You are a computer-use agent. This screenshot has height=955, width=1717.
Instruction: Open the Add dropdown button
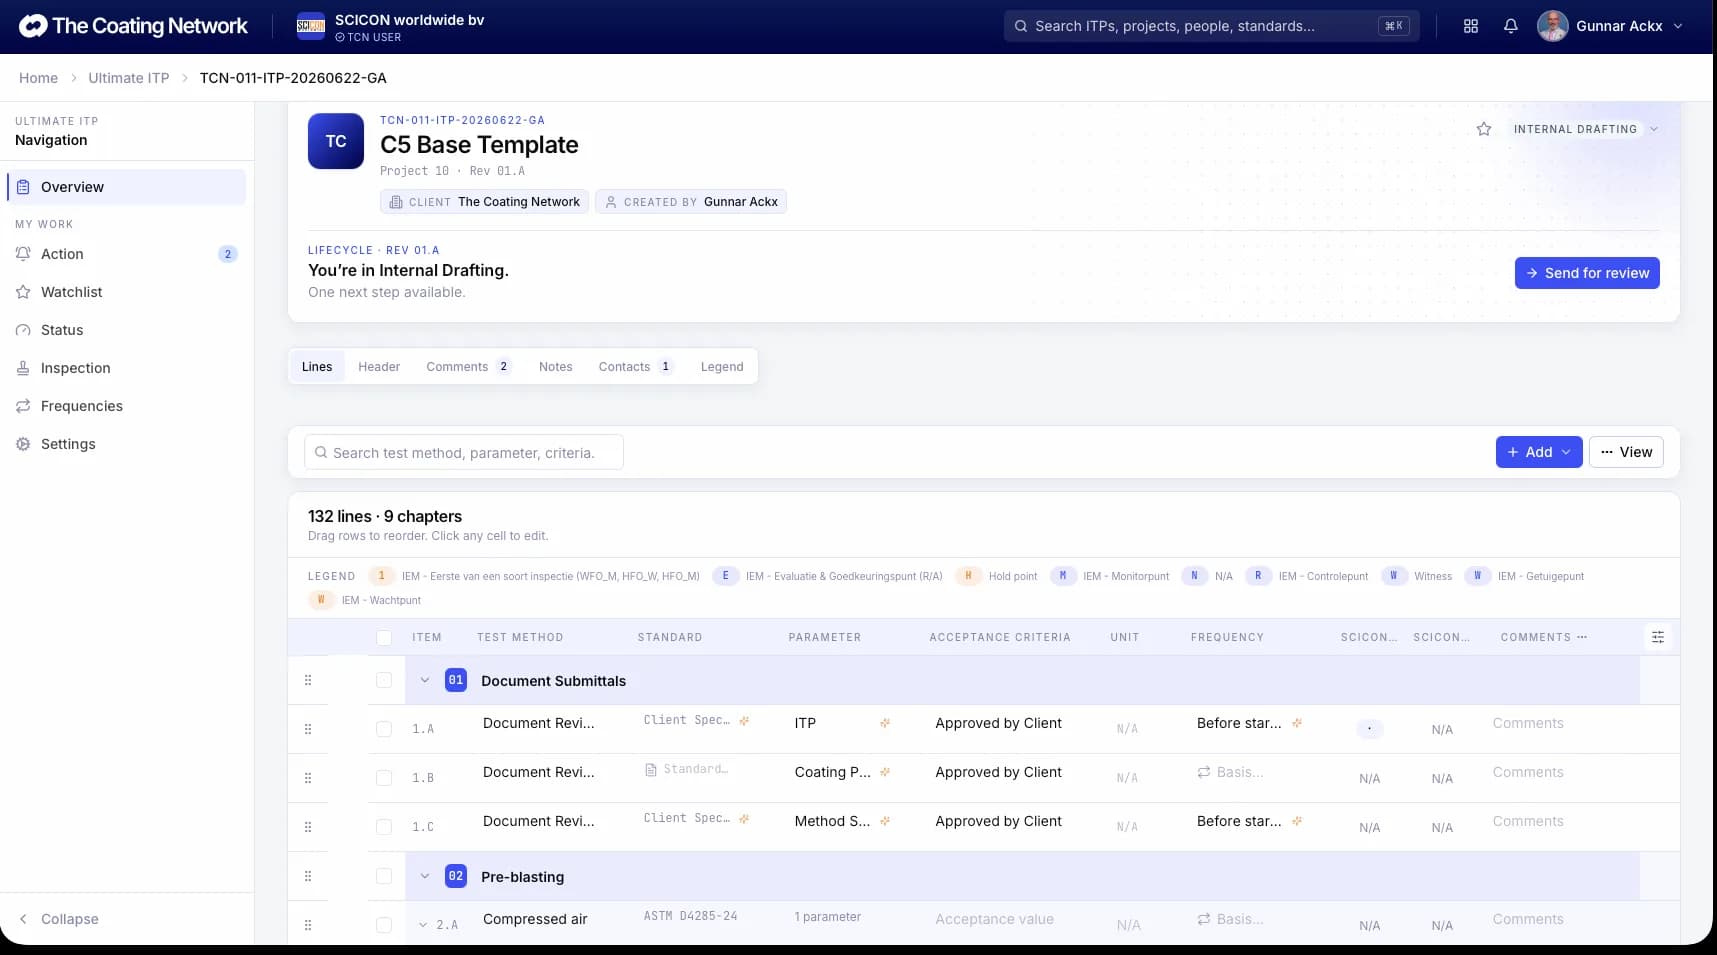[x=1539, y=452]
